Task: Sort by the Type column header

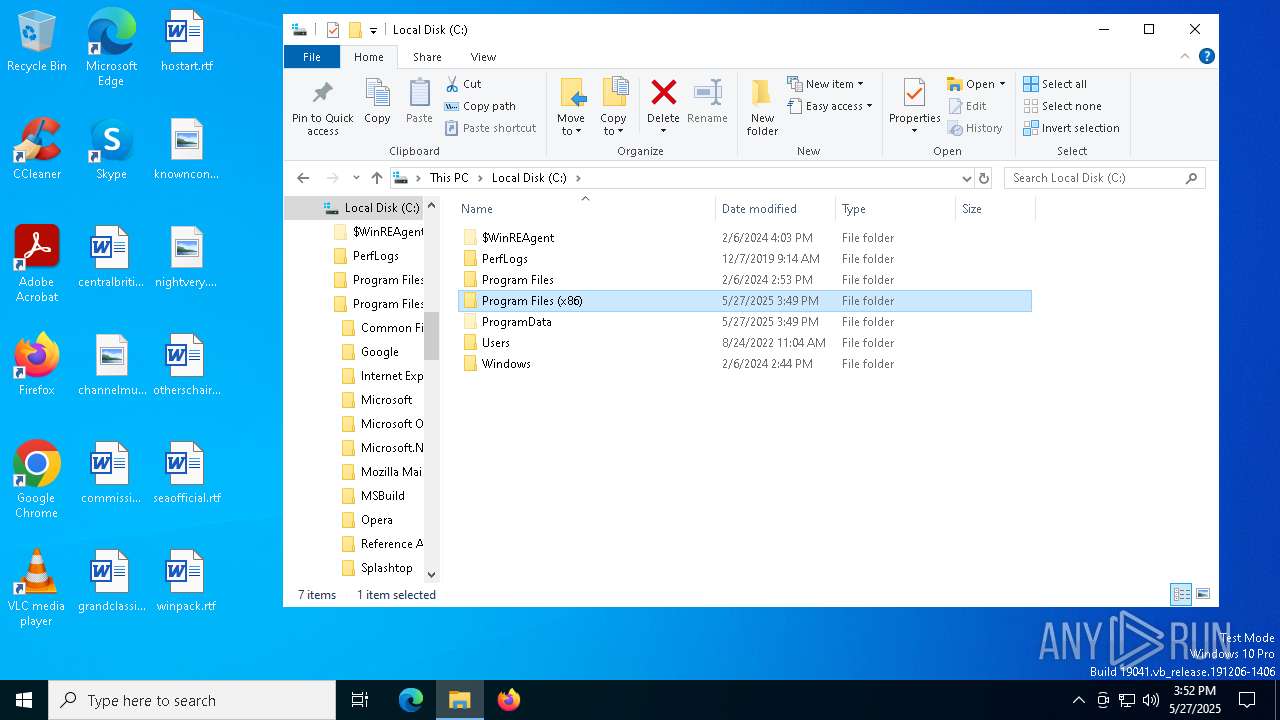Action: tap(896, 209)
